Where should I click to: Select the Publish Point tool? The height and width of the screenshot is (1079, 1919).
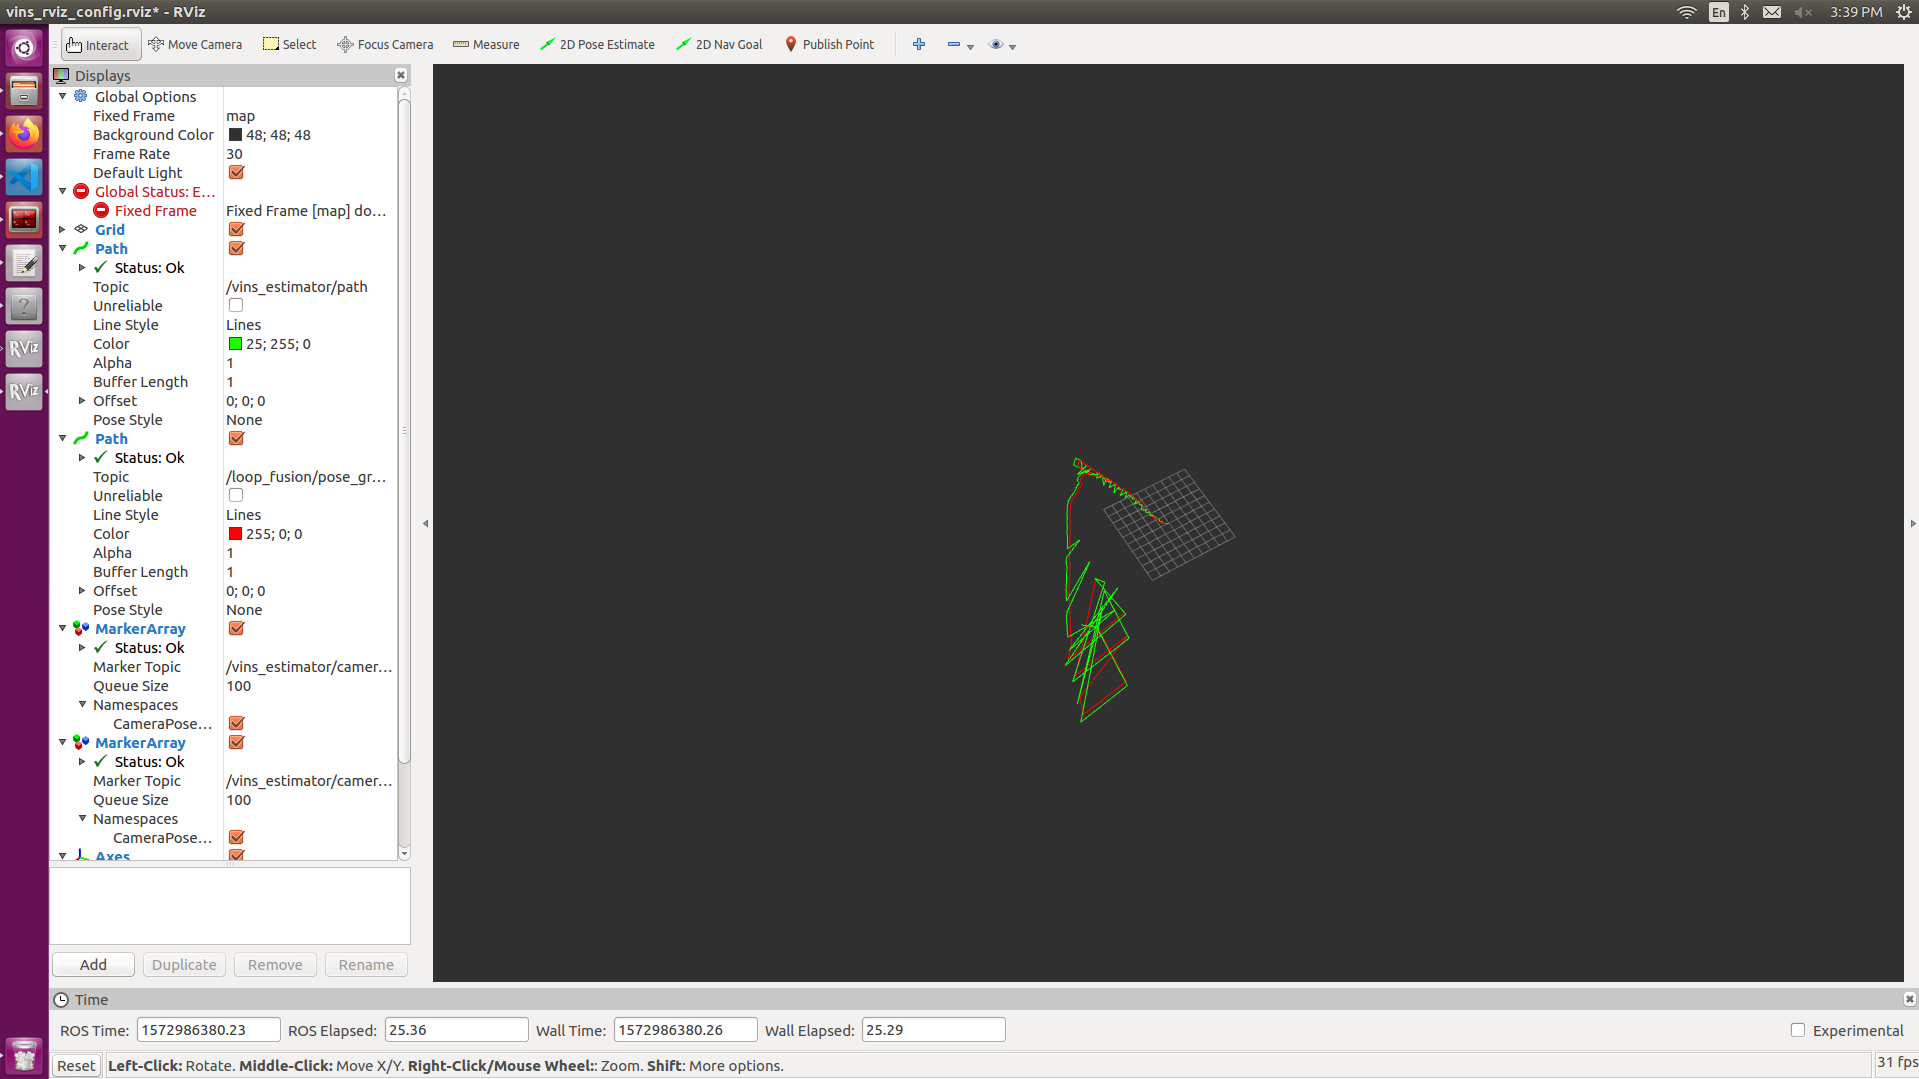829,44
